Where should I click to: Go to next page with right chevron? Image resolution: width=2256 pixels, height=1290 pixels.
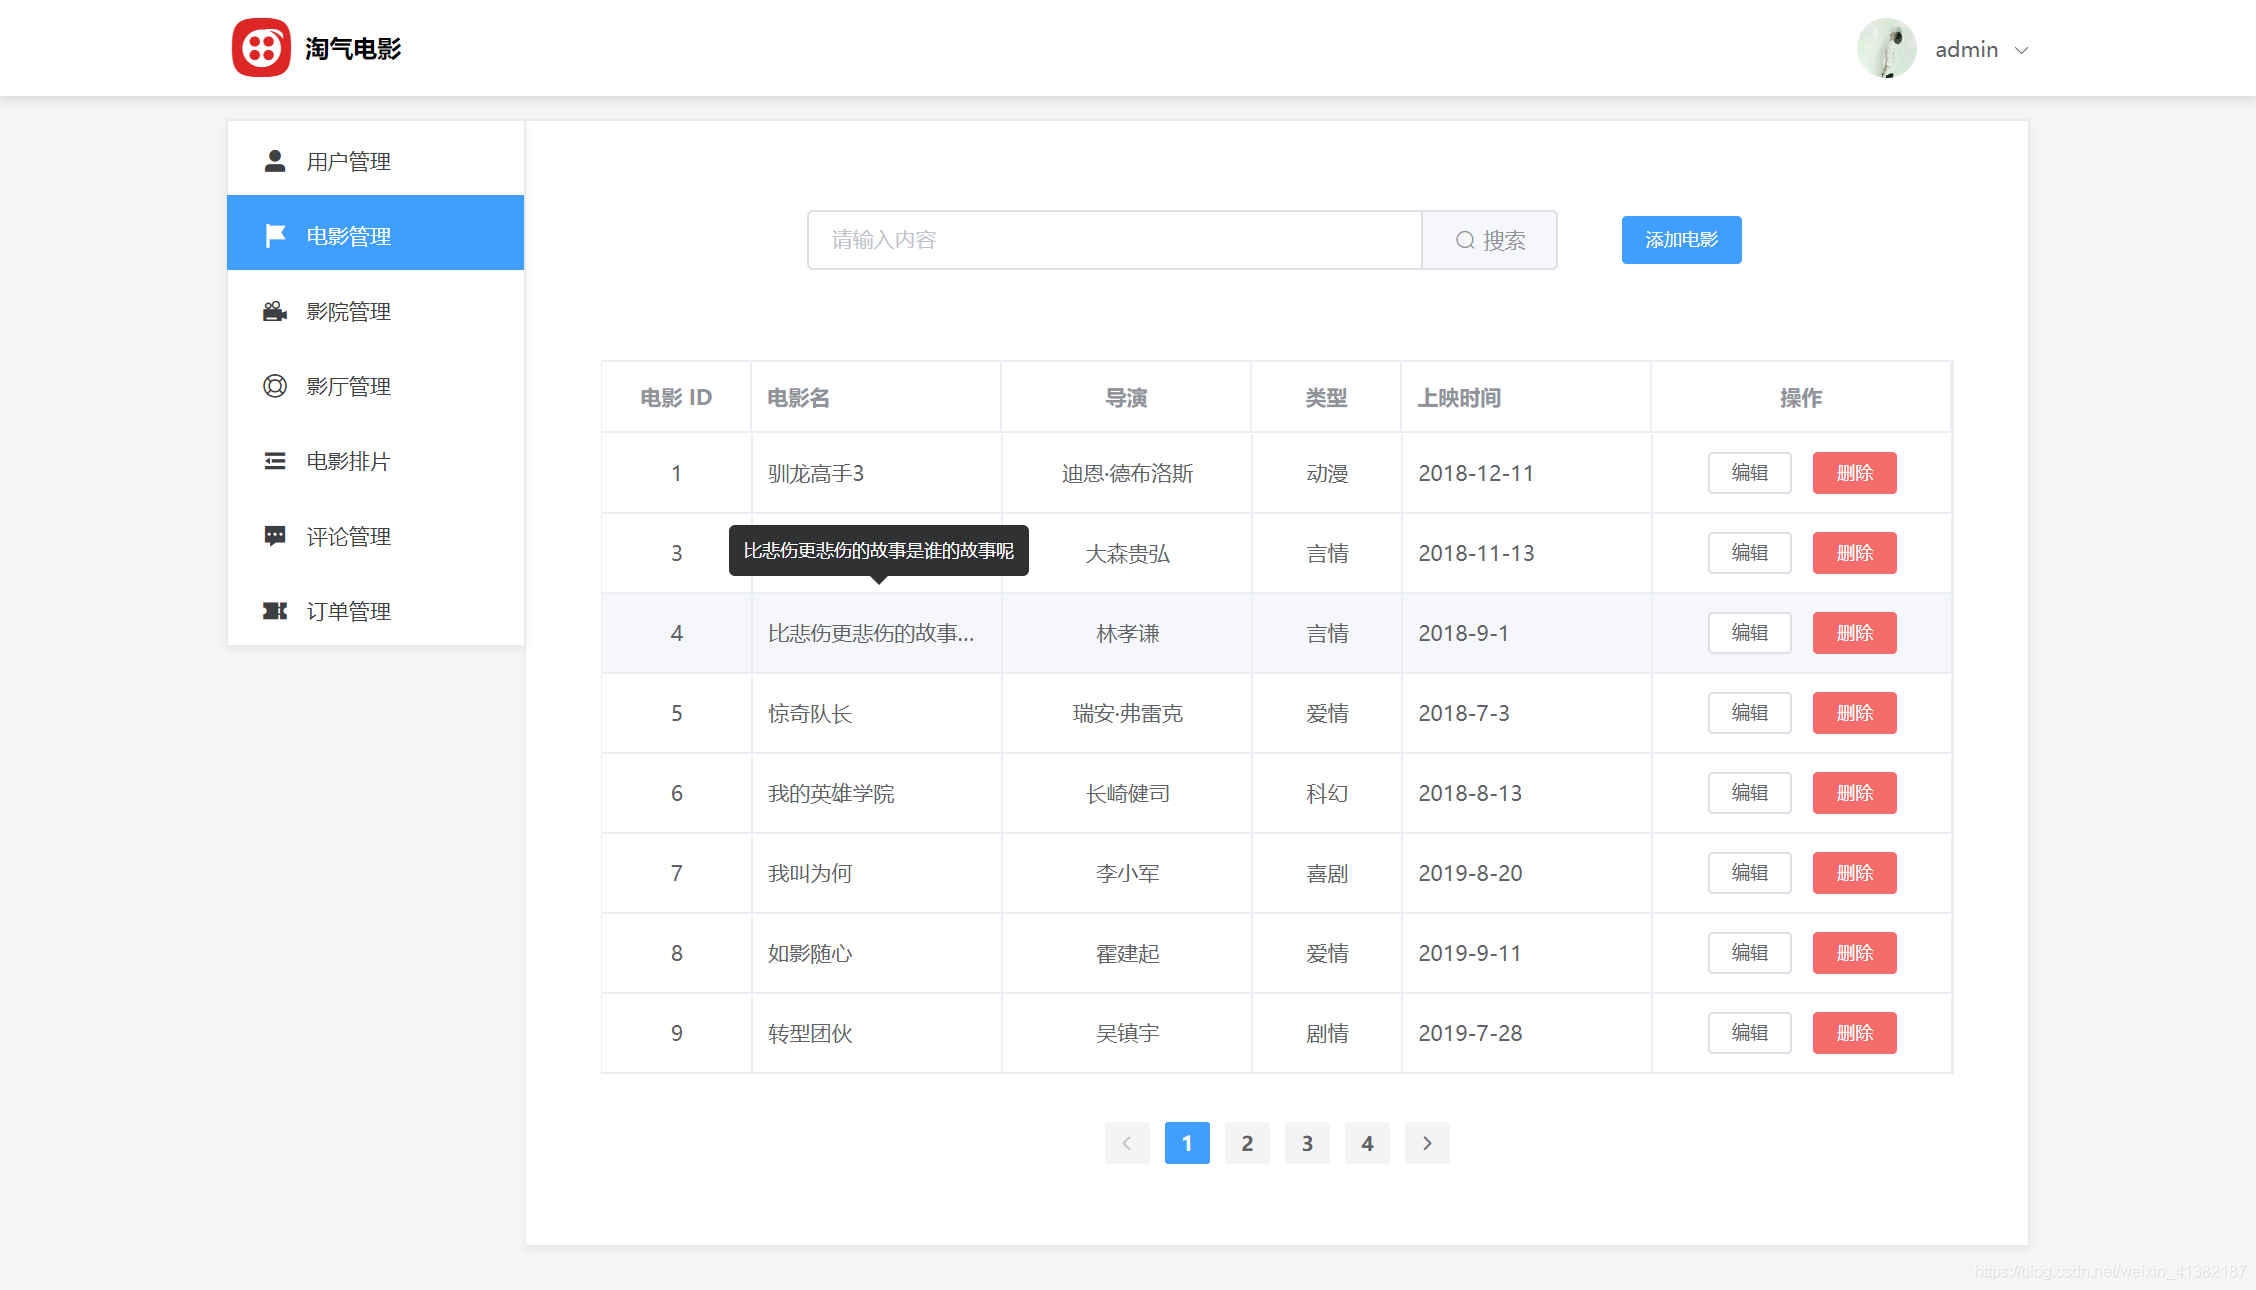pyautogui.click(x=1427, y=1143)
